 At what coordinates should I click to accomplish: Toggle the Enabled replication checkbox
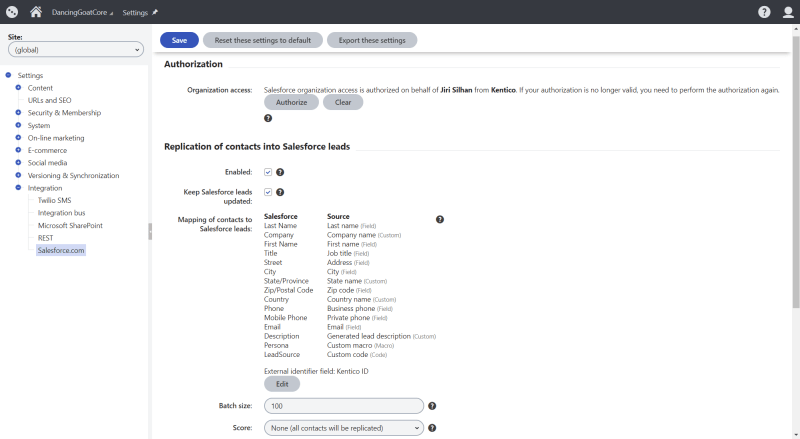[x=268, y=172]
